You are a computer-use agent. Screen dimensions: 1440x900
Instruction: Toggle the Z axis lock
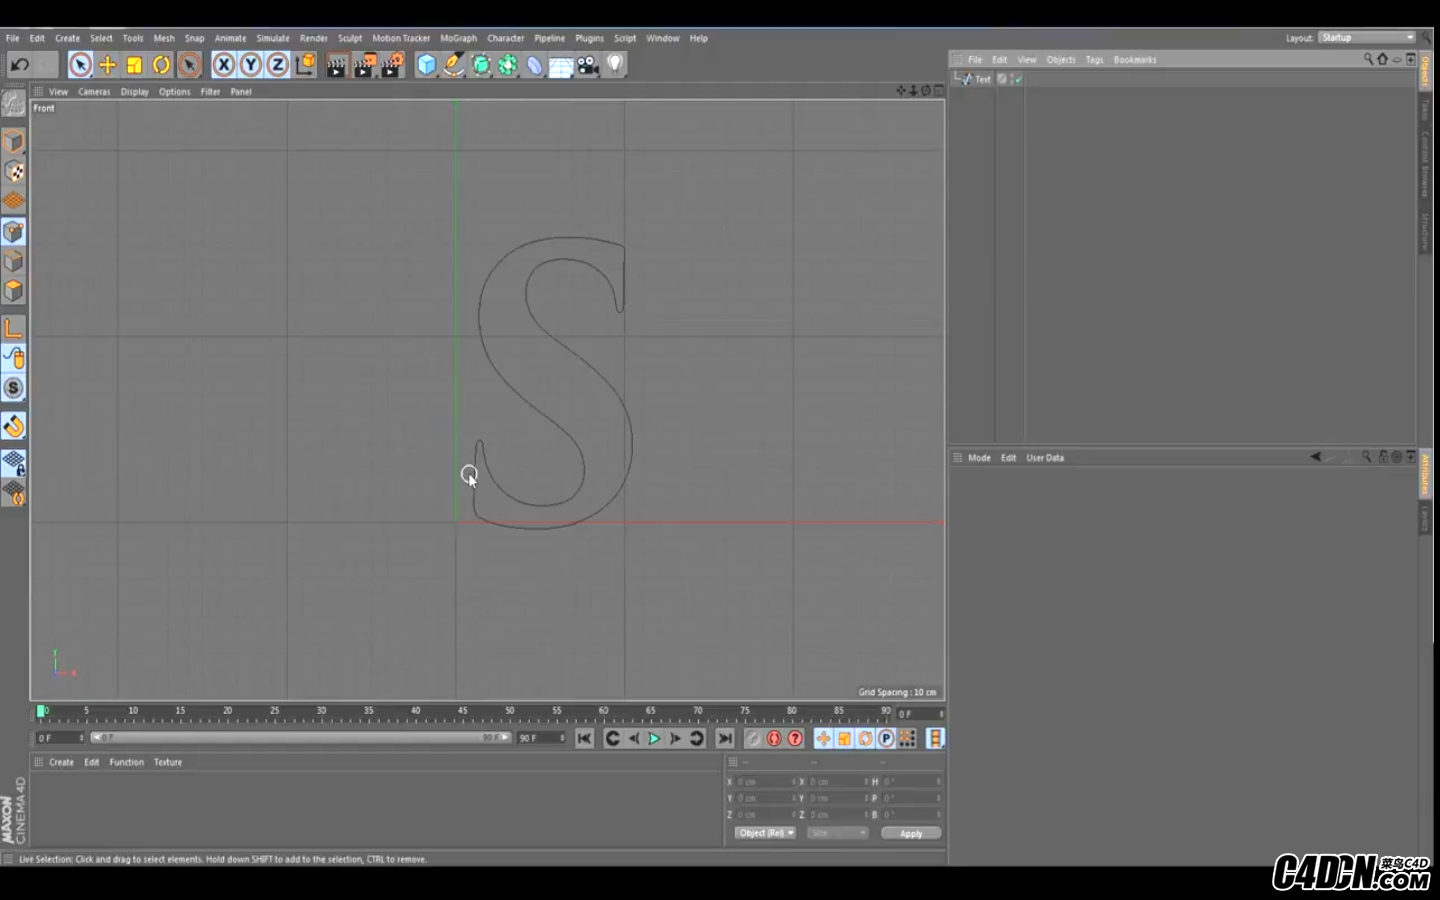pos(278,65)
